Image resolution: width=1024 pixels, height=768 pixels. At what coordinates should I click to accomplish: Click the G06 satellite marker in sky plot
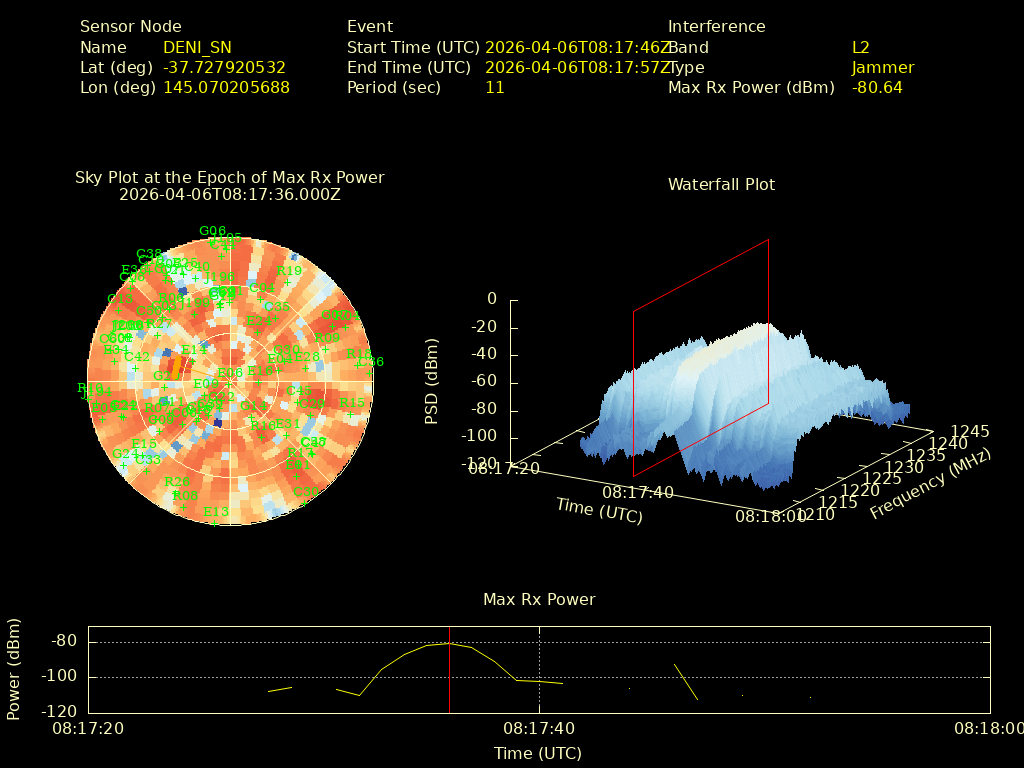(x=212, y=241)
